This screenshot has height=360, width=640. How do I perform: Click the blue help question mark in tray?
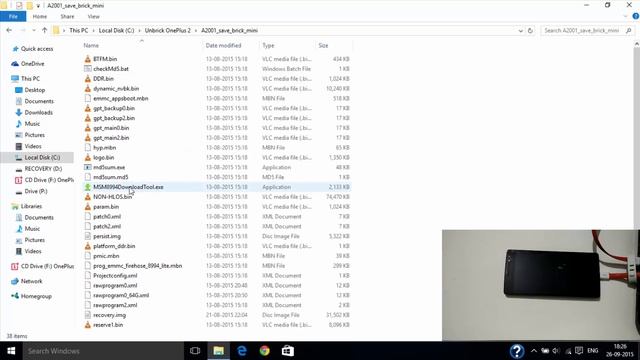(x=517, y=351)
